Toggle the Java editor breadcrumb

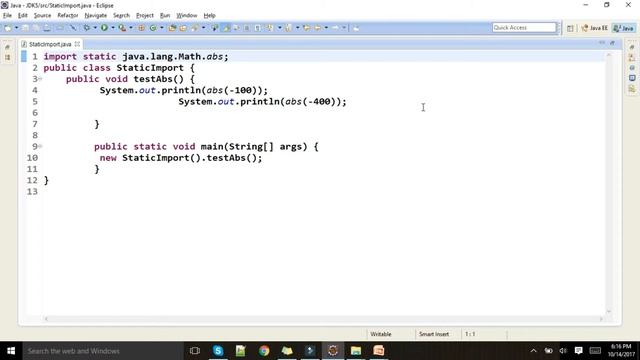tap(215, 28)
